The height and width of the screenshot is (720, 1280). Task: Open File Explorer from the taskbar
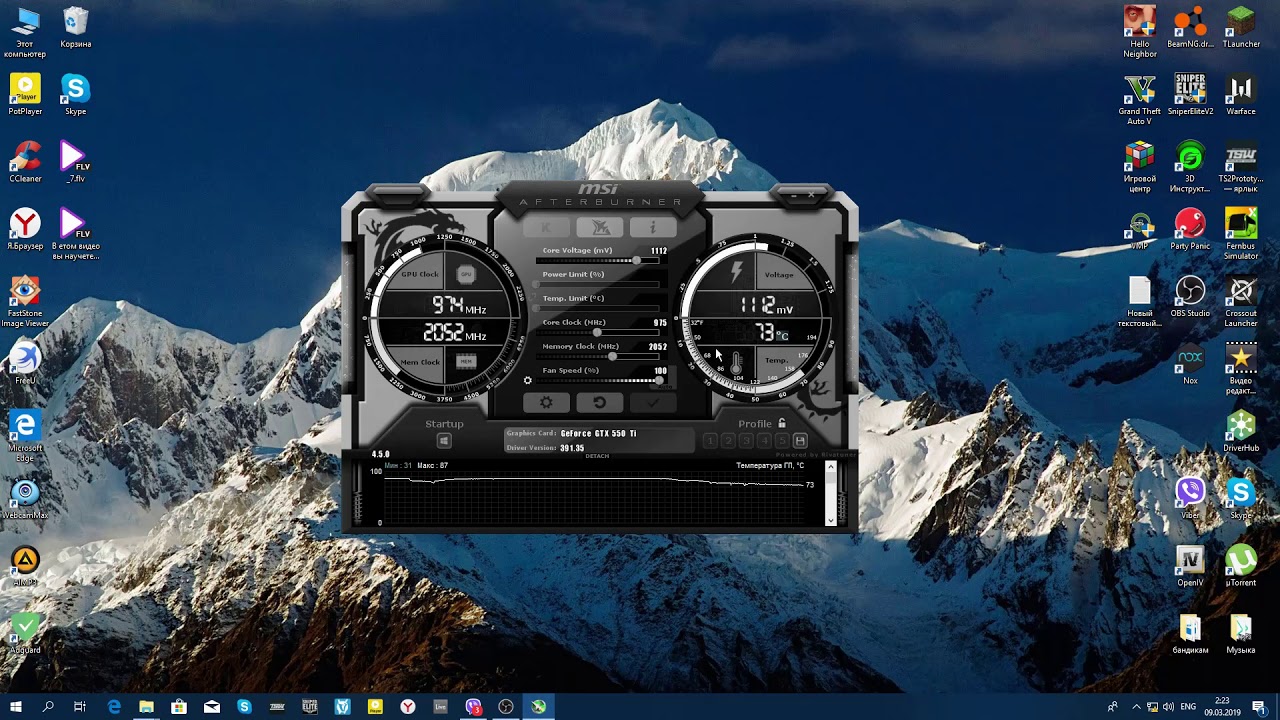click(146, 707)
